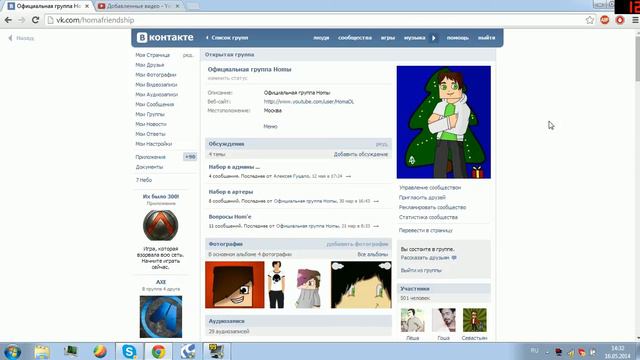Screen dimensions: 640x360
Task: Open помощь in the header menu
Action: (458, 38)
